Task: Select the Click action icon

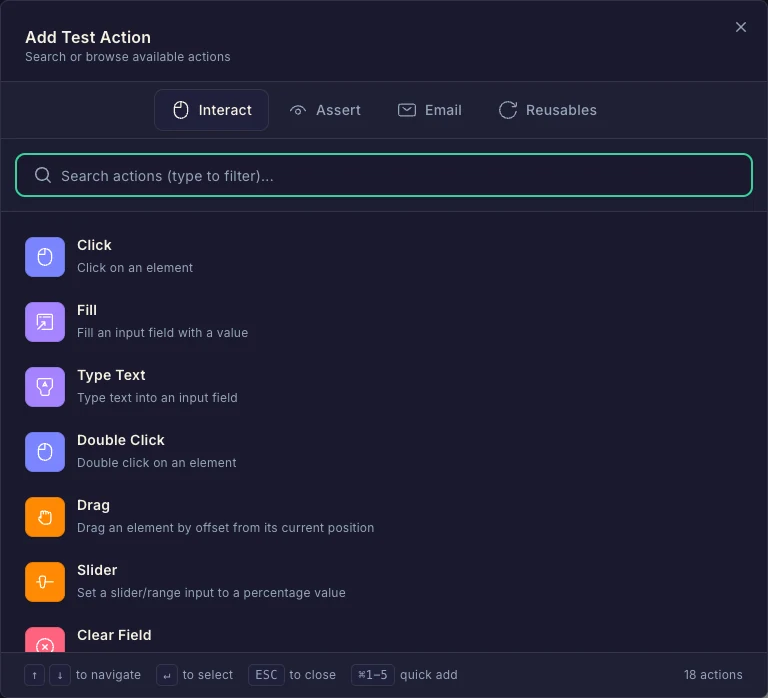Action: tap(45, 257)
